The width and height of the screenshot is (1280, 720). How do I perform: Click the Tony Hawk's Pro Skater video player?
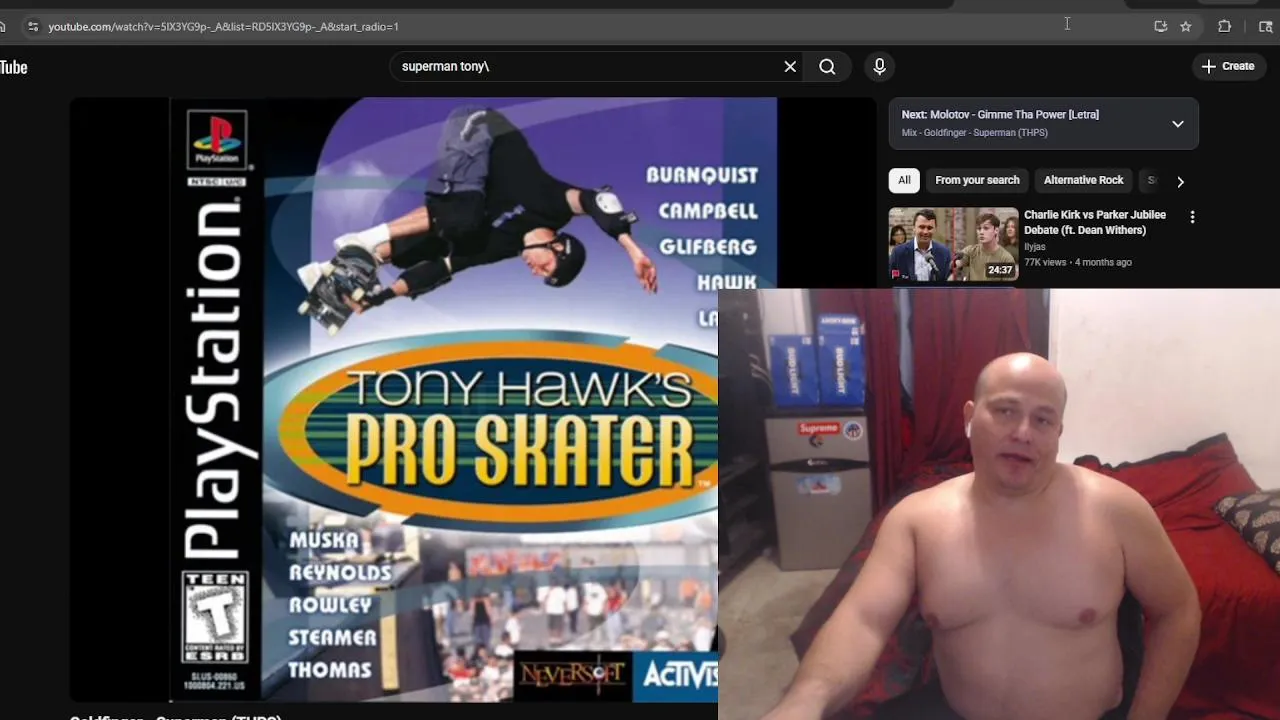tap(472, 400)
